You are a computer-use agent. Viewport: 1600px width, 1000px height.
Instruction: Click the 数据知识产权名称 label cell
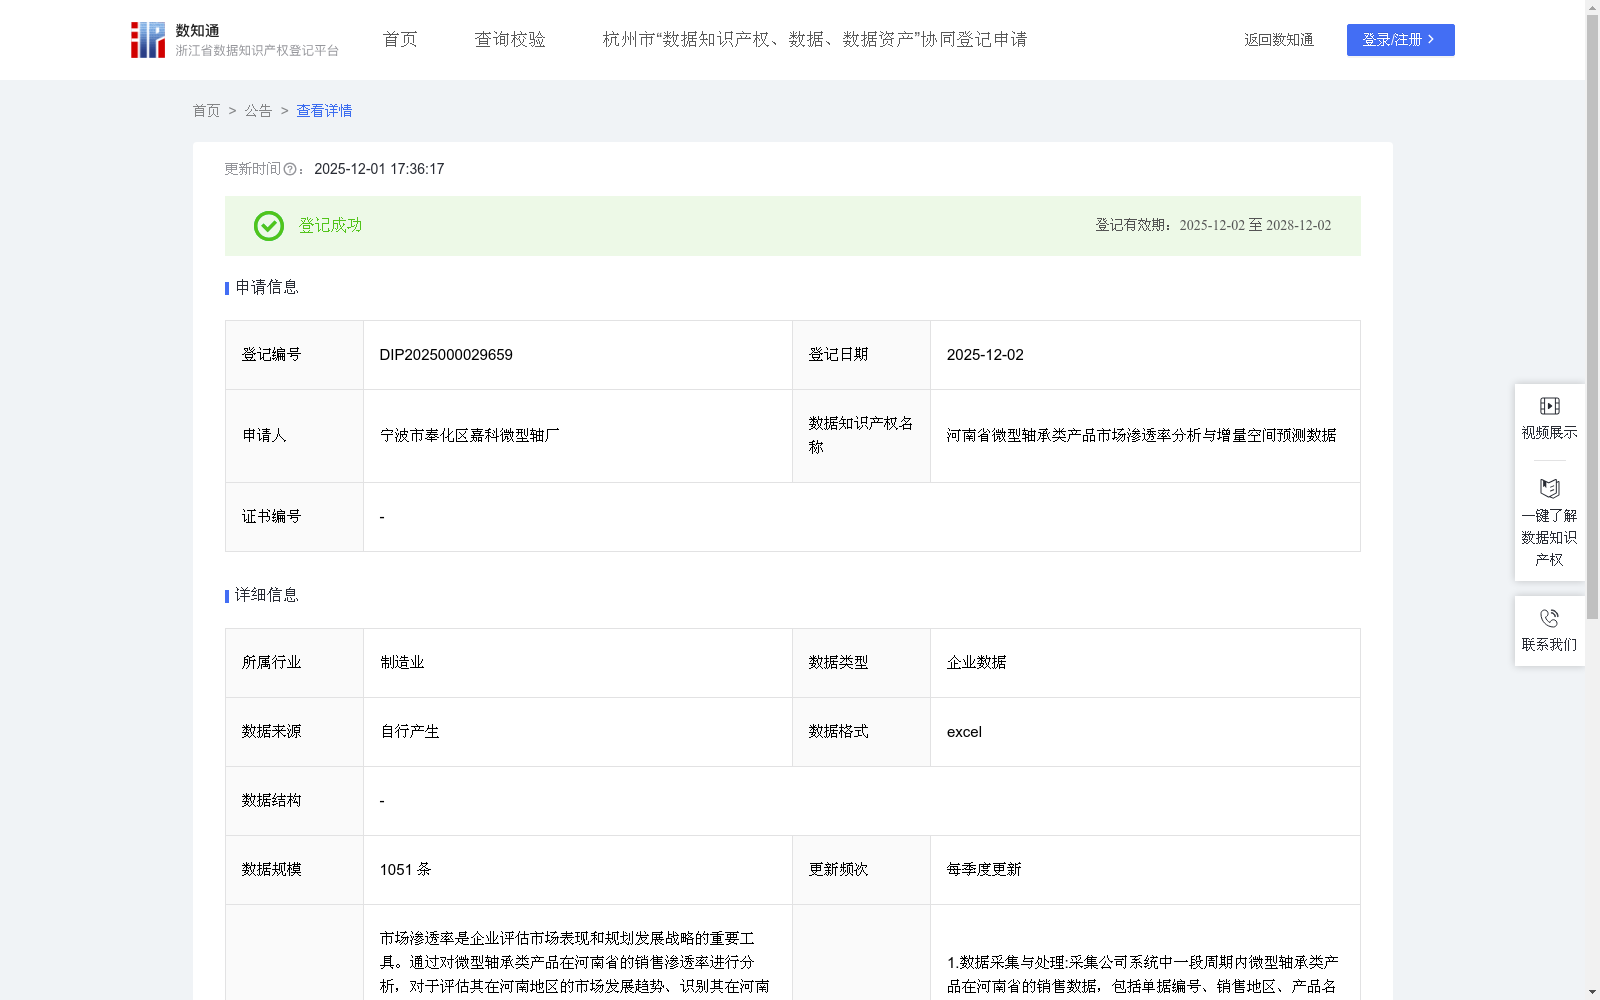pyautogui.click(x=861, y=436)
